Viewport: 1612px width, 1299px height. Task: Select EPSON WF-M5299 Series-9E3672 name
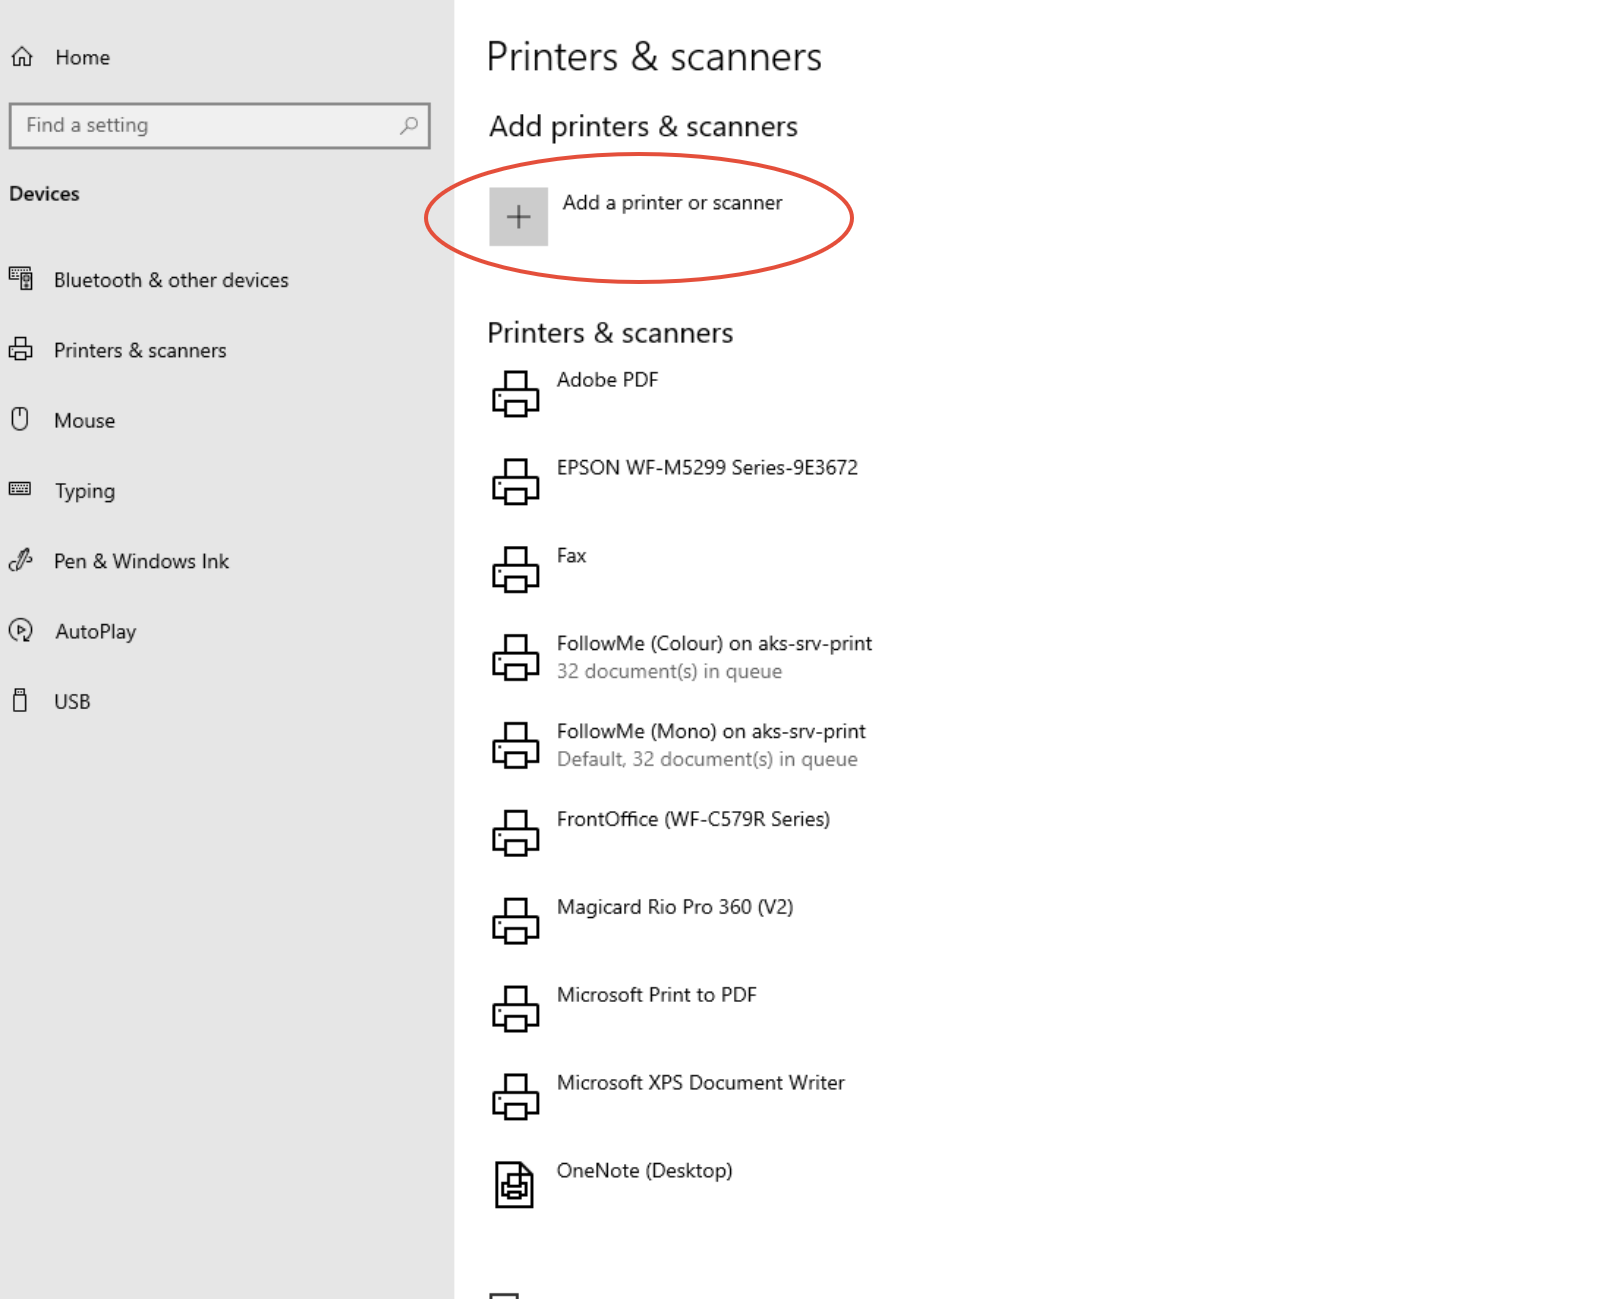(x=707, y=468)
